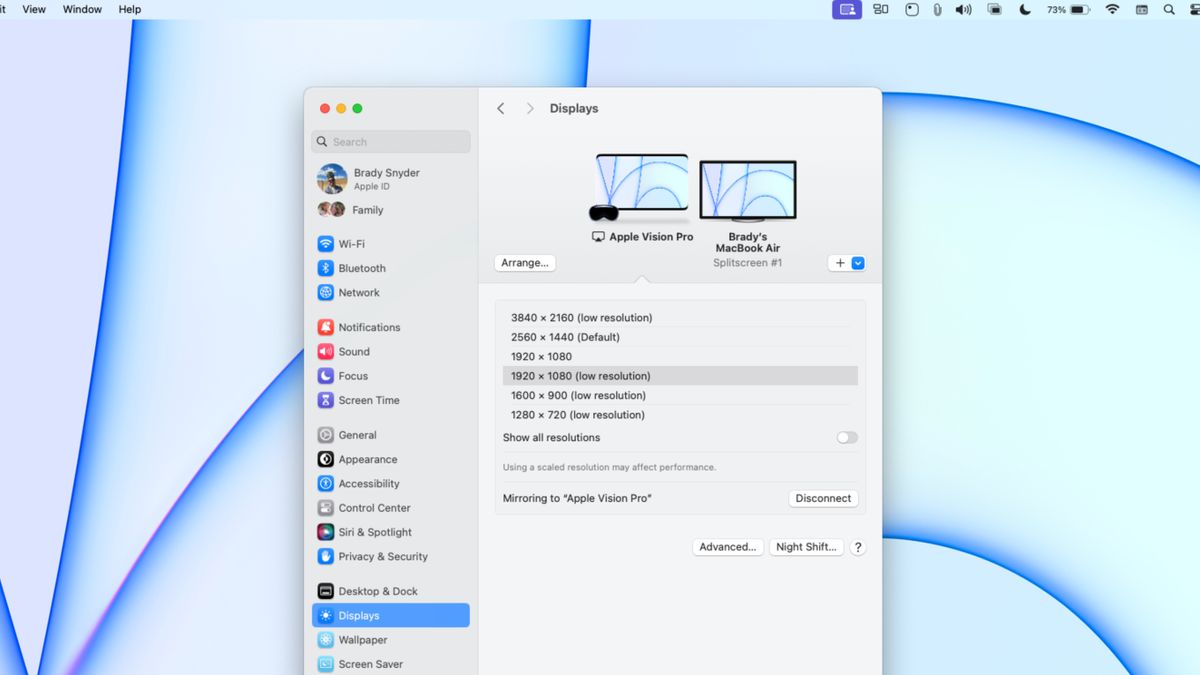The width and height of the screenshot is (1200, 675).
Task: Disconnect mirroring to Apple Vision Pro
Action: [x=823, y=498]
